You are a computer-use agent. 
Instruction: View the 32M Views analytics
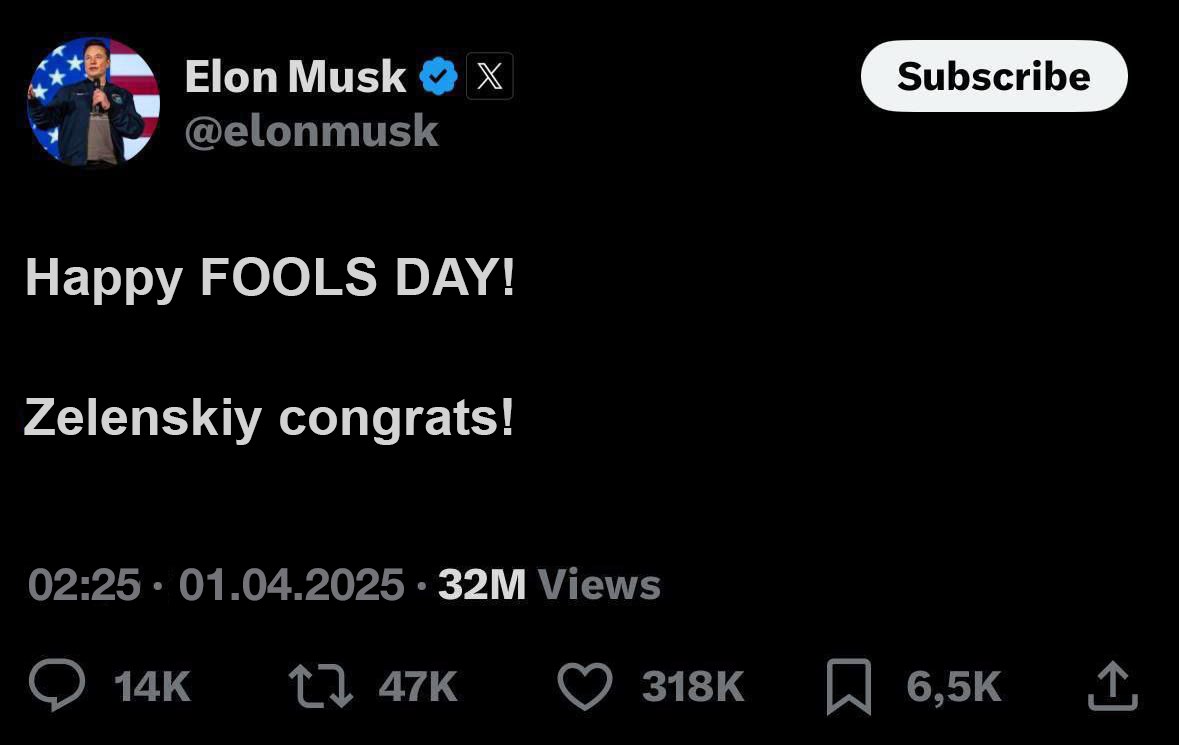tap(549, 585)
